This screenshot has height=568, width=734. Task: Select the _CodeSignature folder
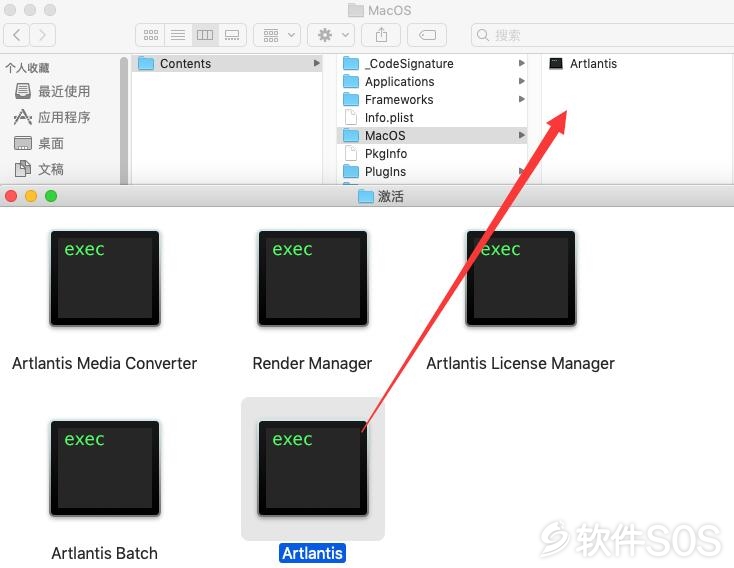(432, 63)
